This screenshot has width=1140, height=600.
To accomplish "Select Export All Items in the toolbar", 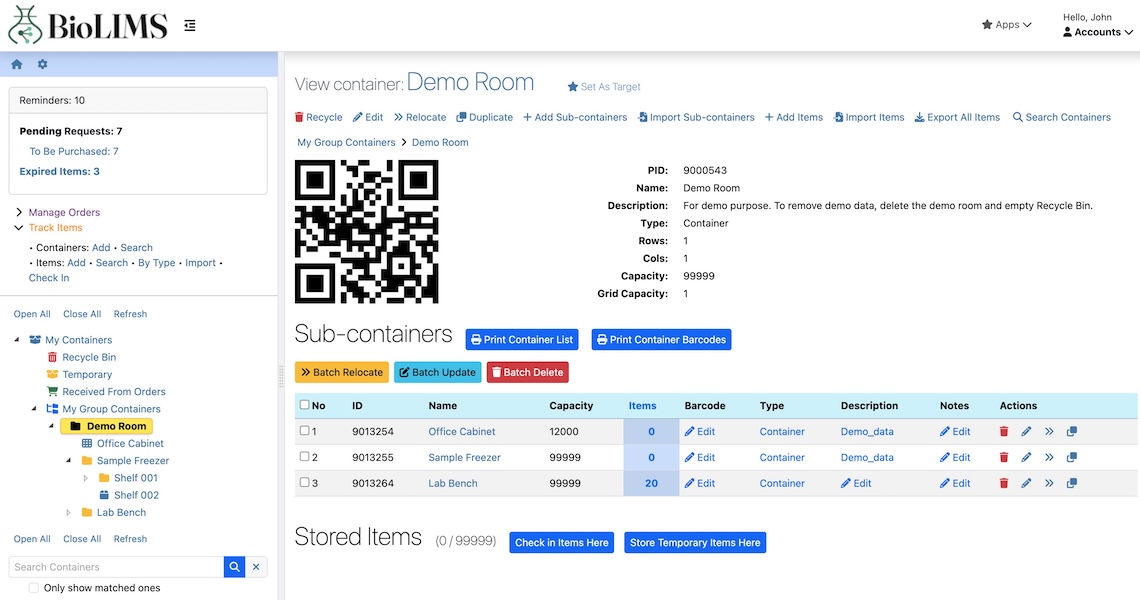I will (958, 117).
